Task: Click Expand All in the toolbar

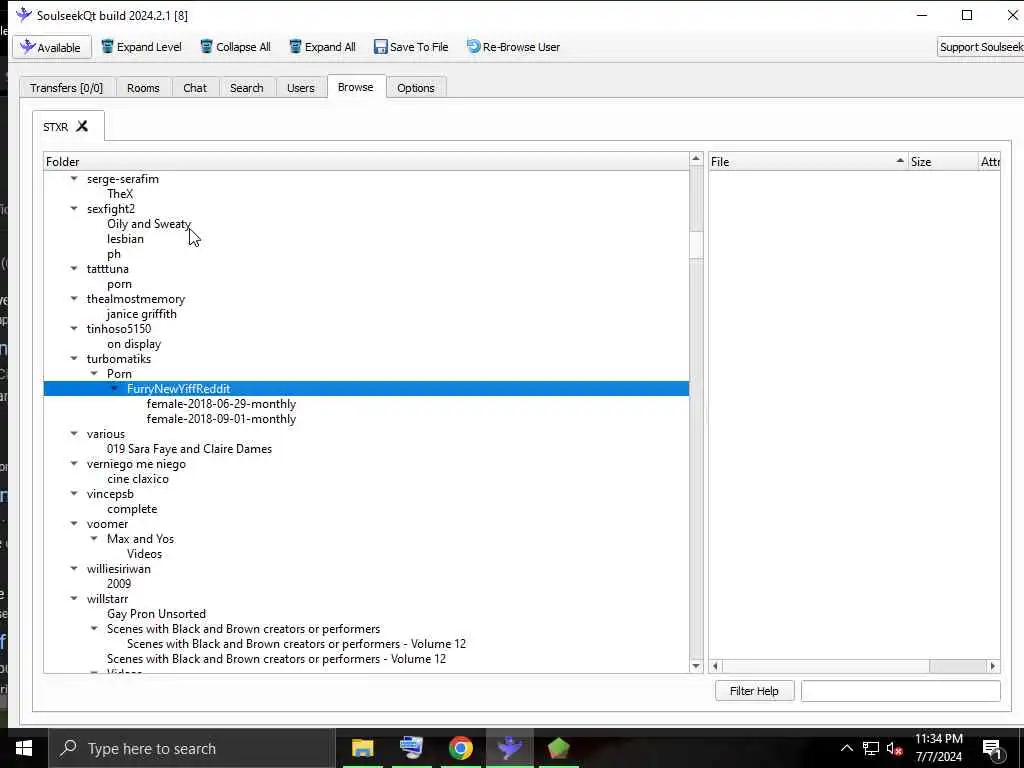Action: point(323,47)
